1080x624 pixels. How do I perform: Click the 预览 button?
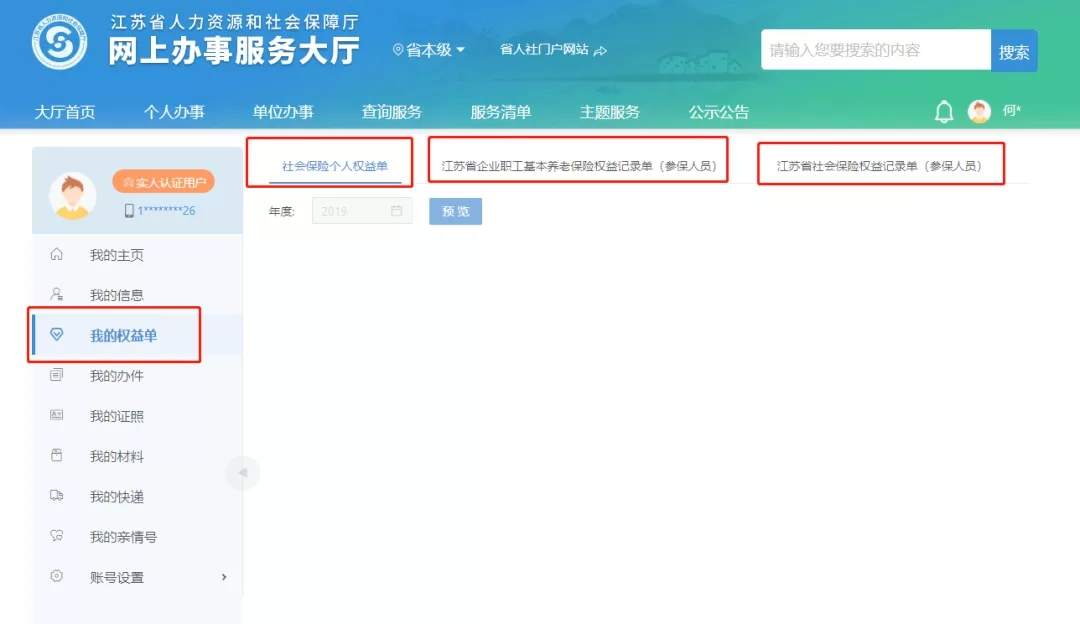(x=455, y=211)
